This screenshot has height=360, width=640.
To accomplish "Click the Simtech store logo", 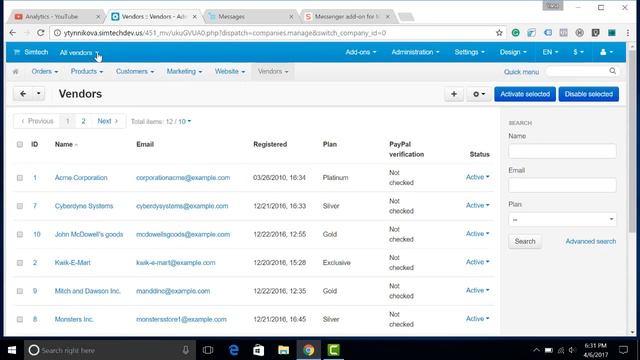I will point(31,52).
